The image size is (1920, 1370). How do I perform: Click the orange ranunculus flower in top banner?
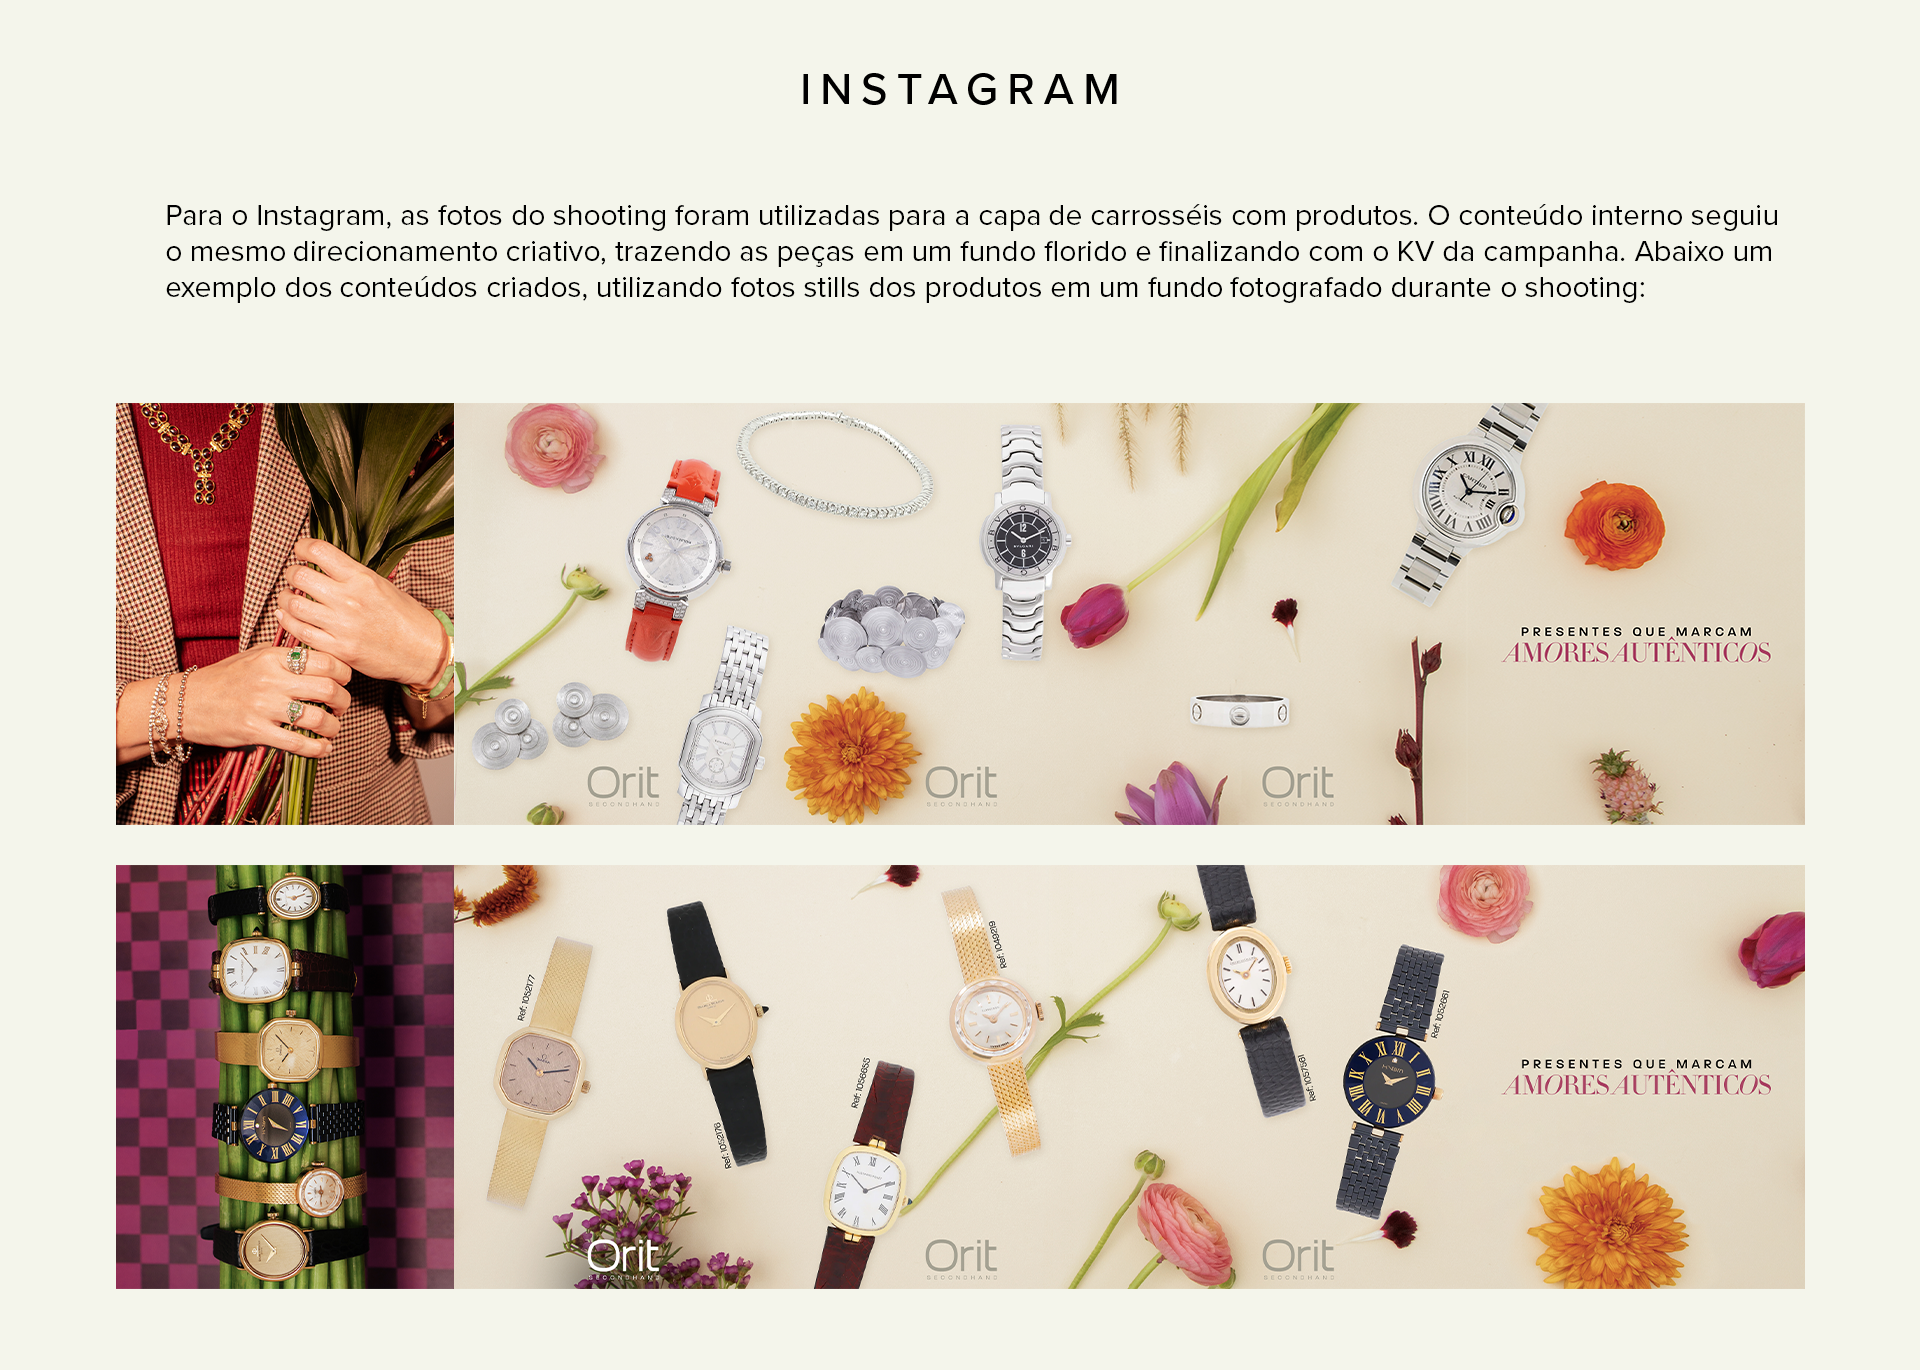[x=1614, y=525]
